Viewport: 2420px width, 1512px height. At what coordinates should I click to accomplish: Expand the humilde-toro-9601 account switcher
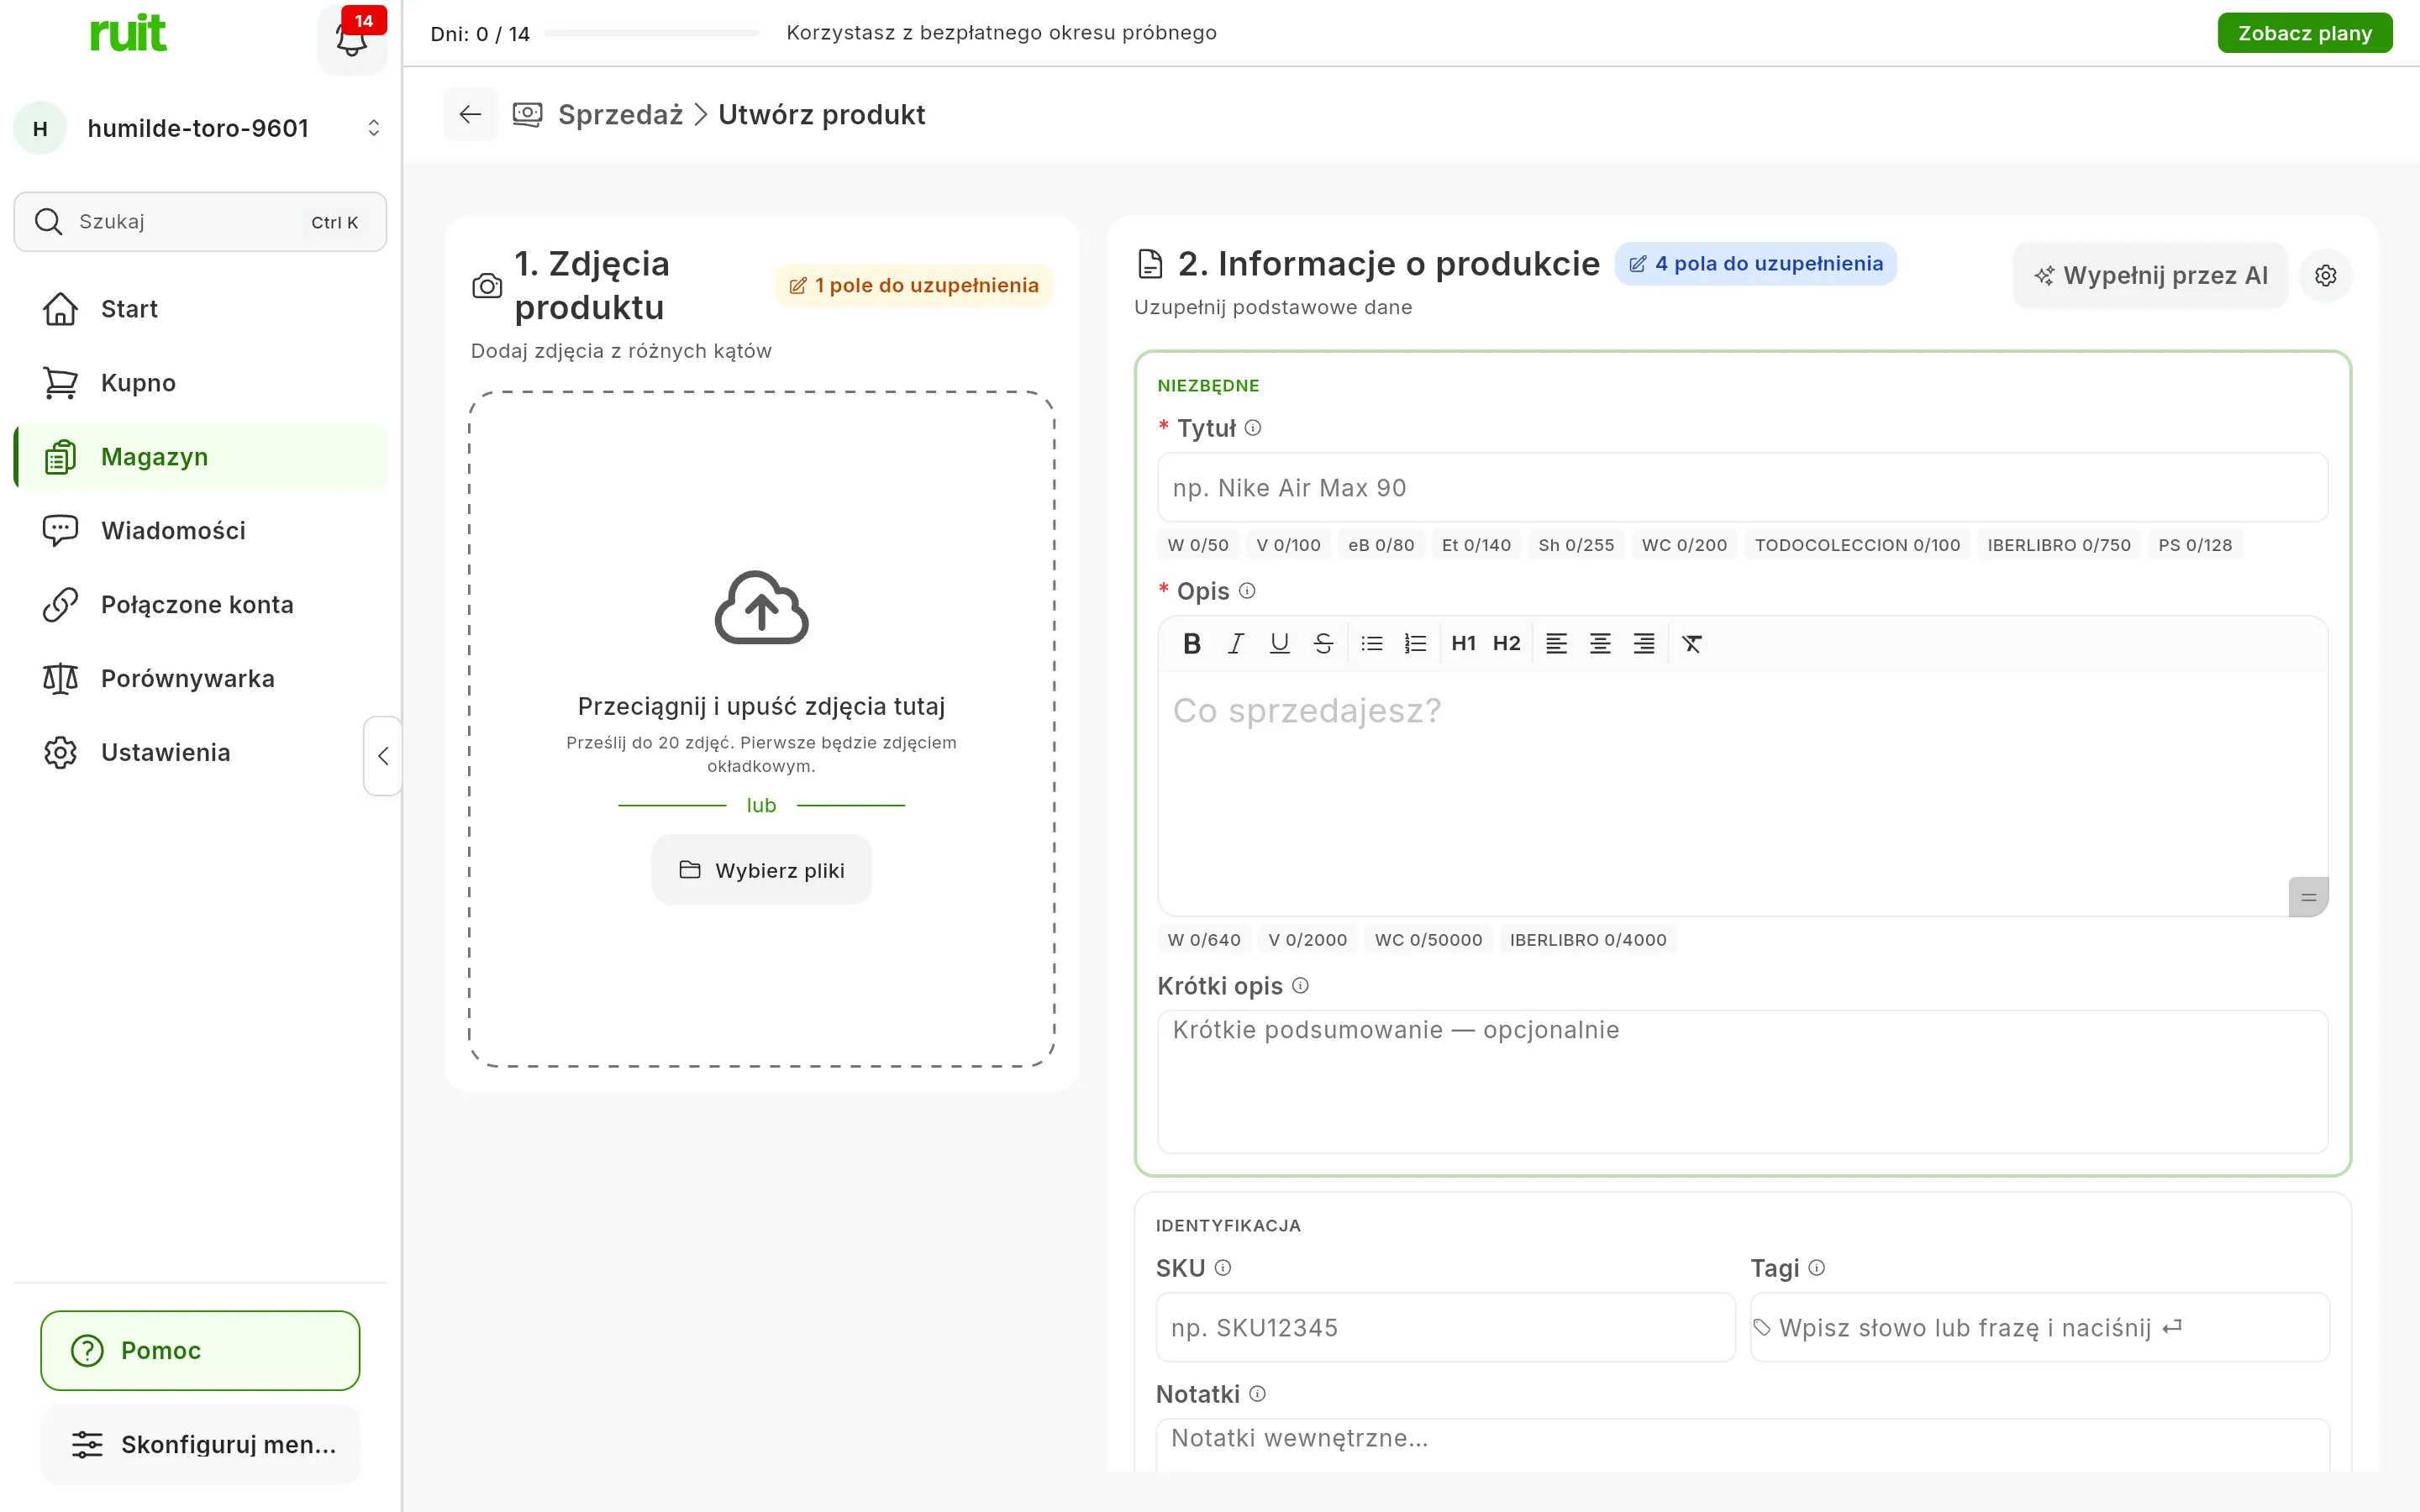(200, 128)
